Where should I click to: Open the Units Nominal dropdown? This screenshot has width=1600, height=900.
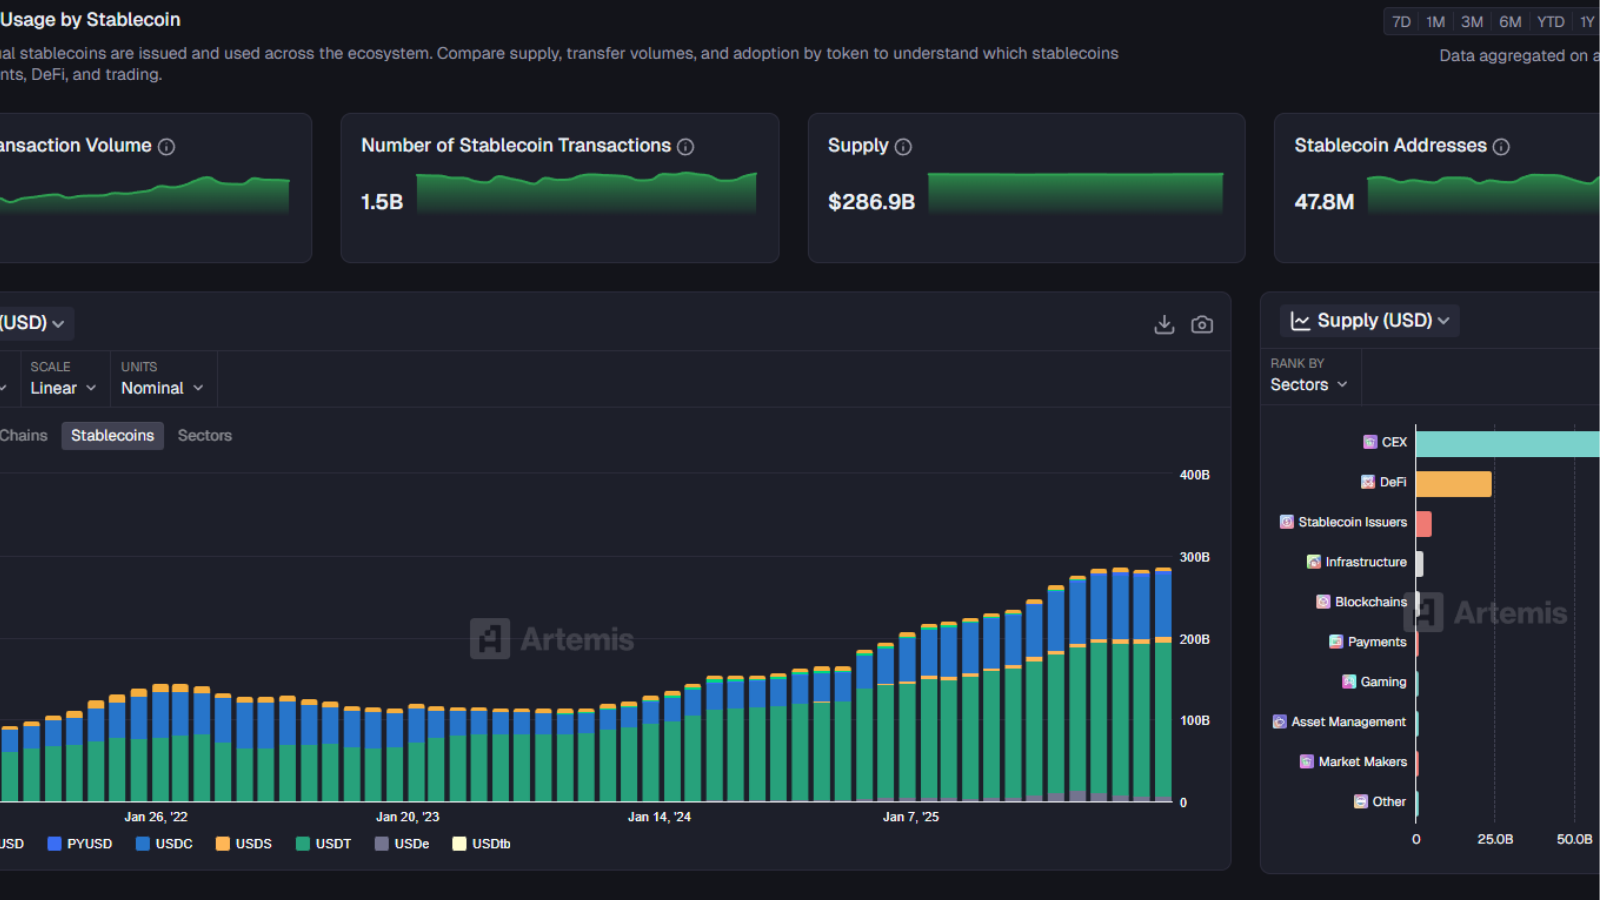pyautogui.click(x=162, y=388)
